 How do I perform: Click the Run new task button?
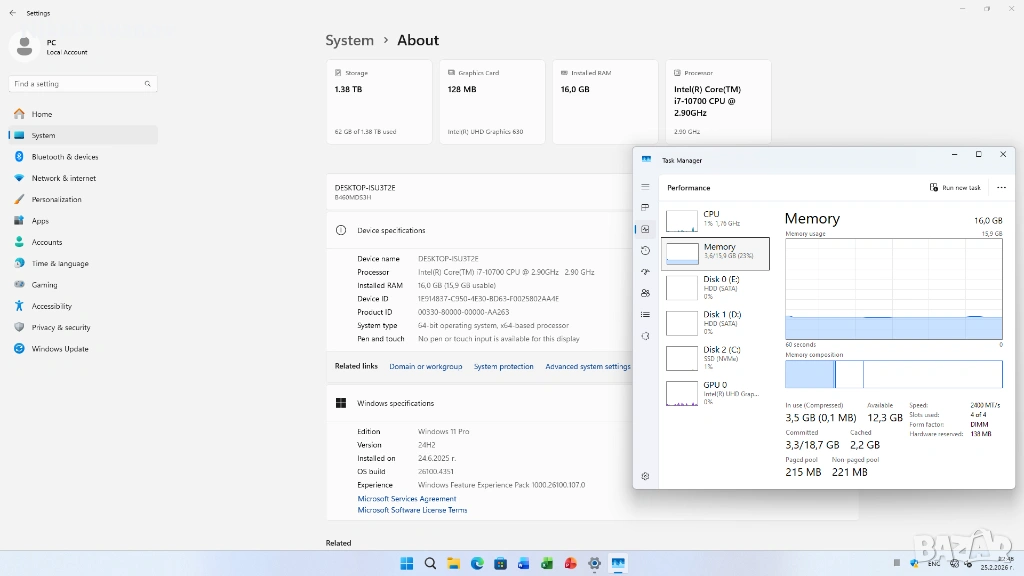955,188
